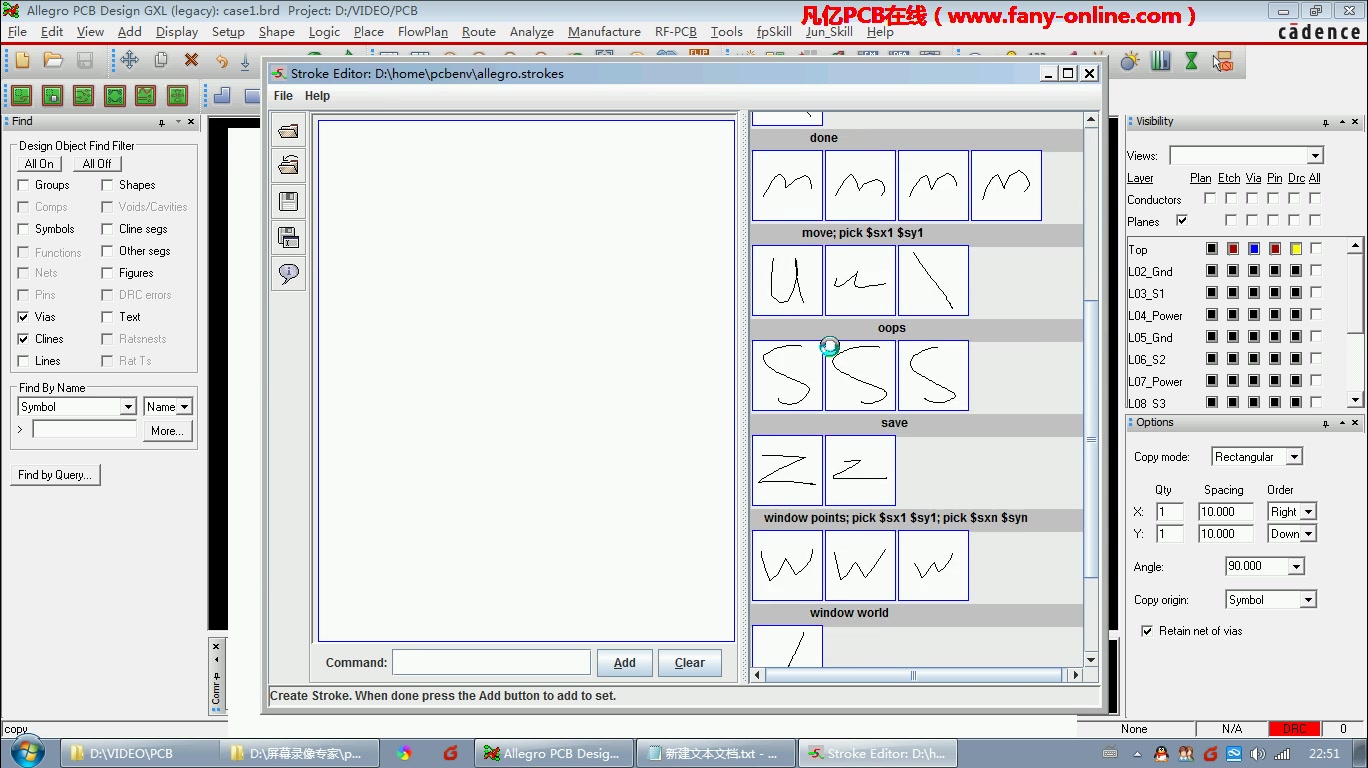Toggle the Groups checkbox in Find filter

click(24, 185)
